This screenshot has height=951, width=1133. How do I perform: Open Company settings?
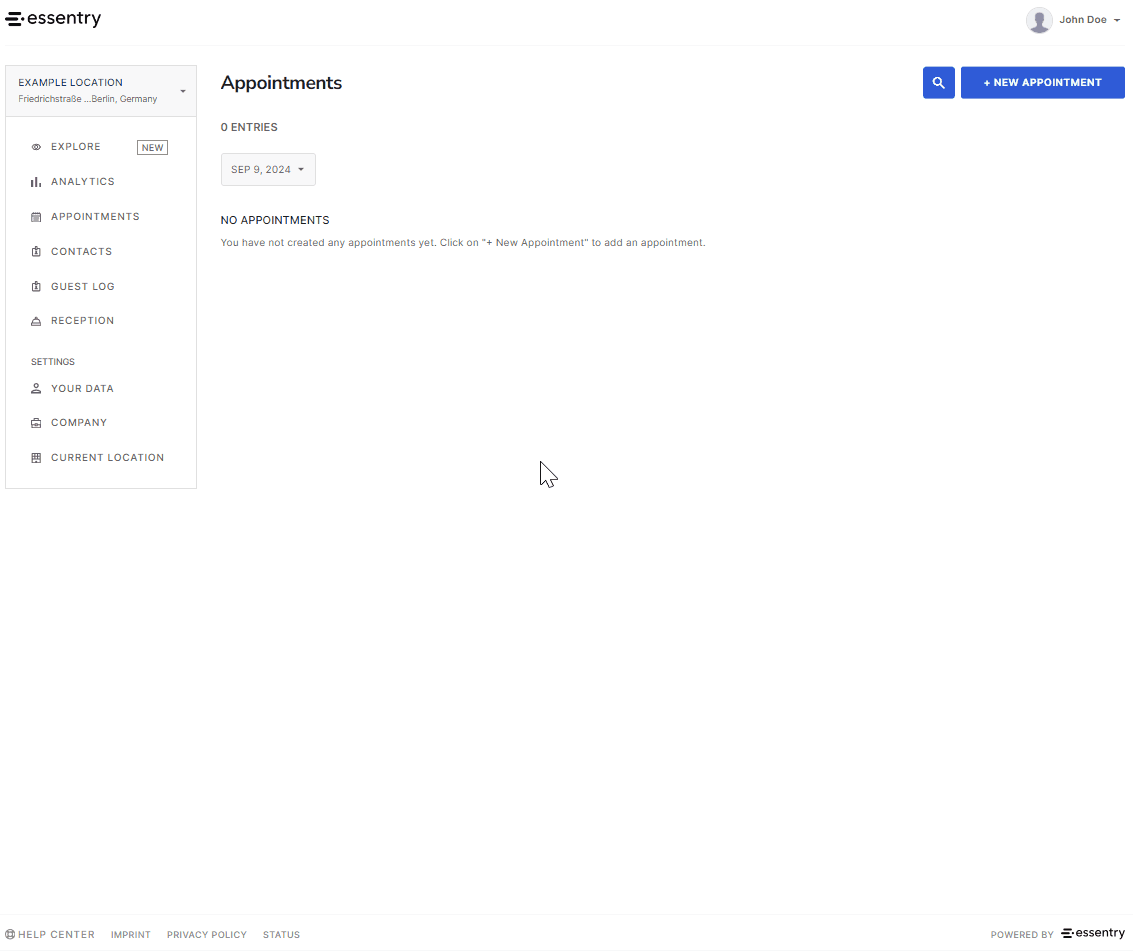pyautogui.click(x=79, y=422)
